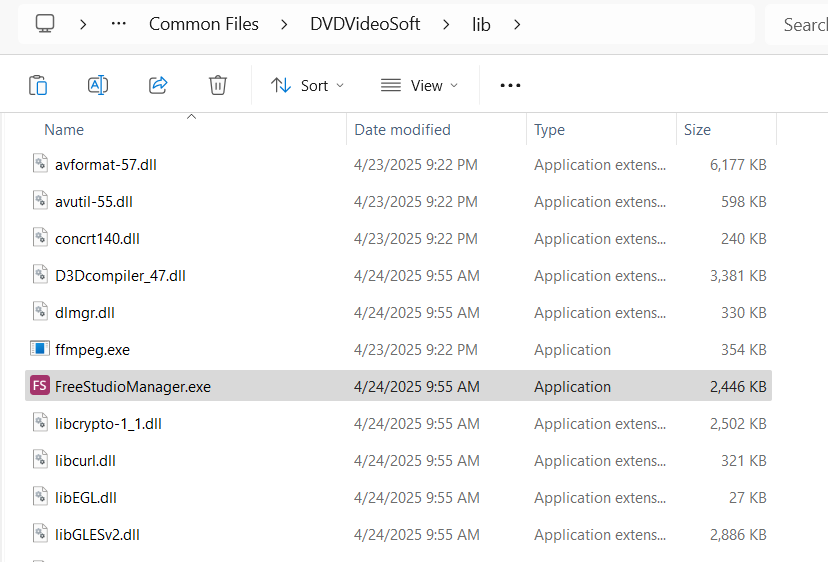
Task: Show hidden breadcrumb folders via address bar ellipsis
Action: coord(119,24)
